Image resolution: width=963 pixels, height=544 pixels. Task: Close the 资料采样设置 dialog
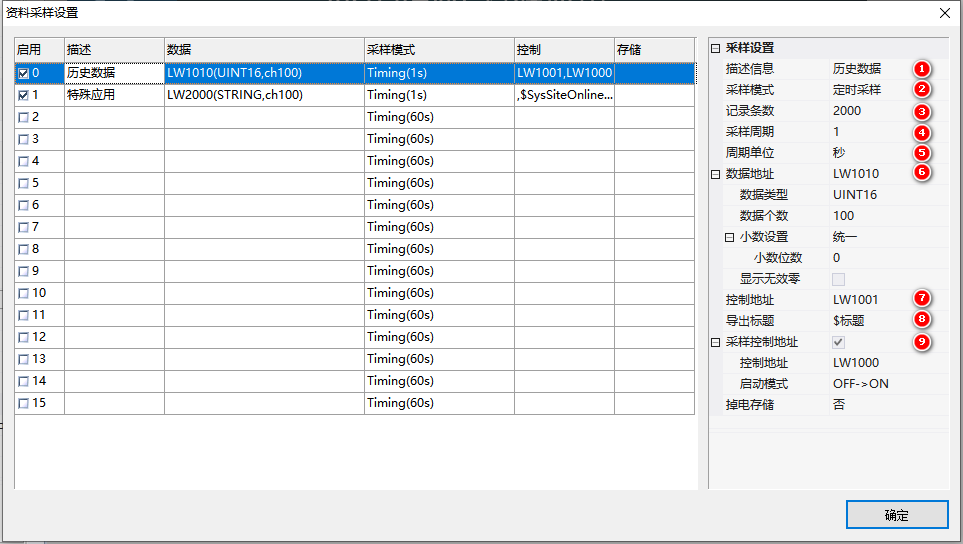click(x=944, y=13)
